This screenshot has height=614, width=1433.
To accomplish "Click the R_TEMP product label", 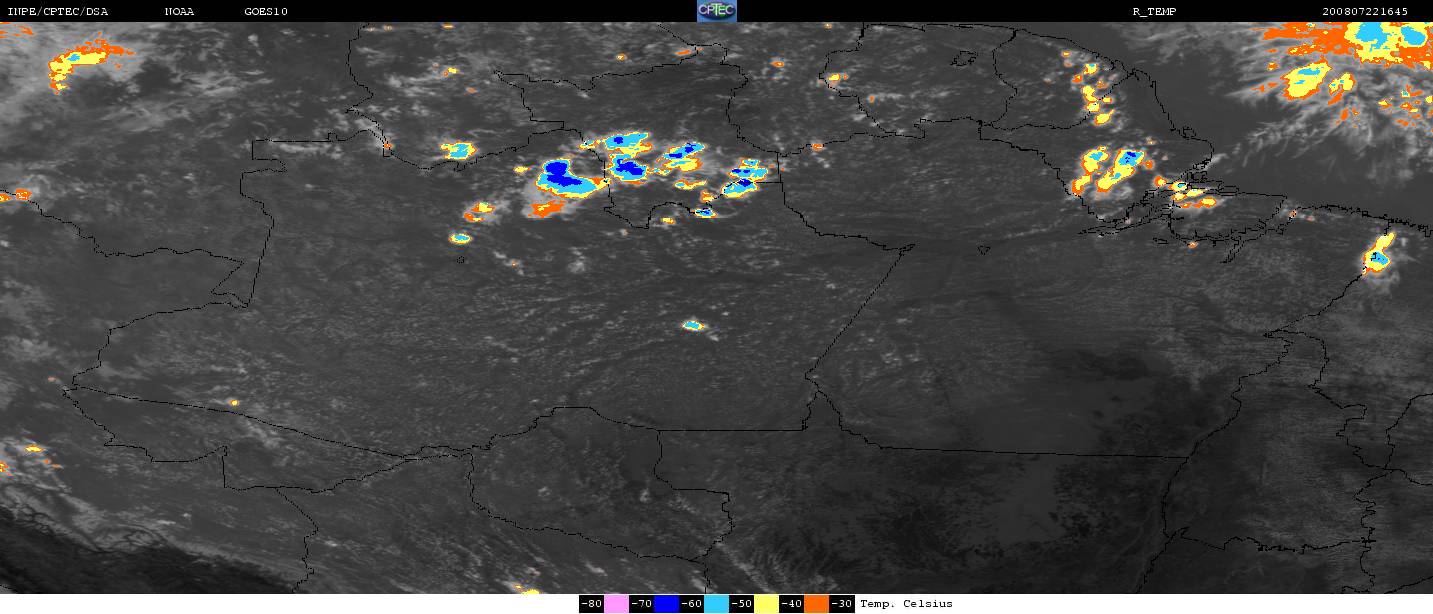I will pyautogui.click(x=1153, y=11).
